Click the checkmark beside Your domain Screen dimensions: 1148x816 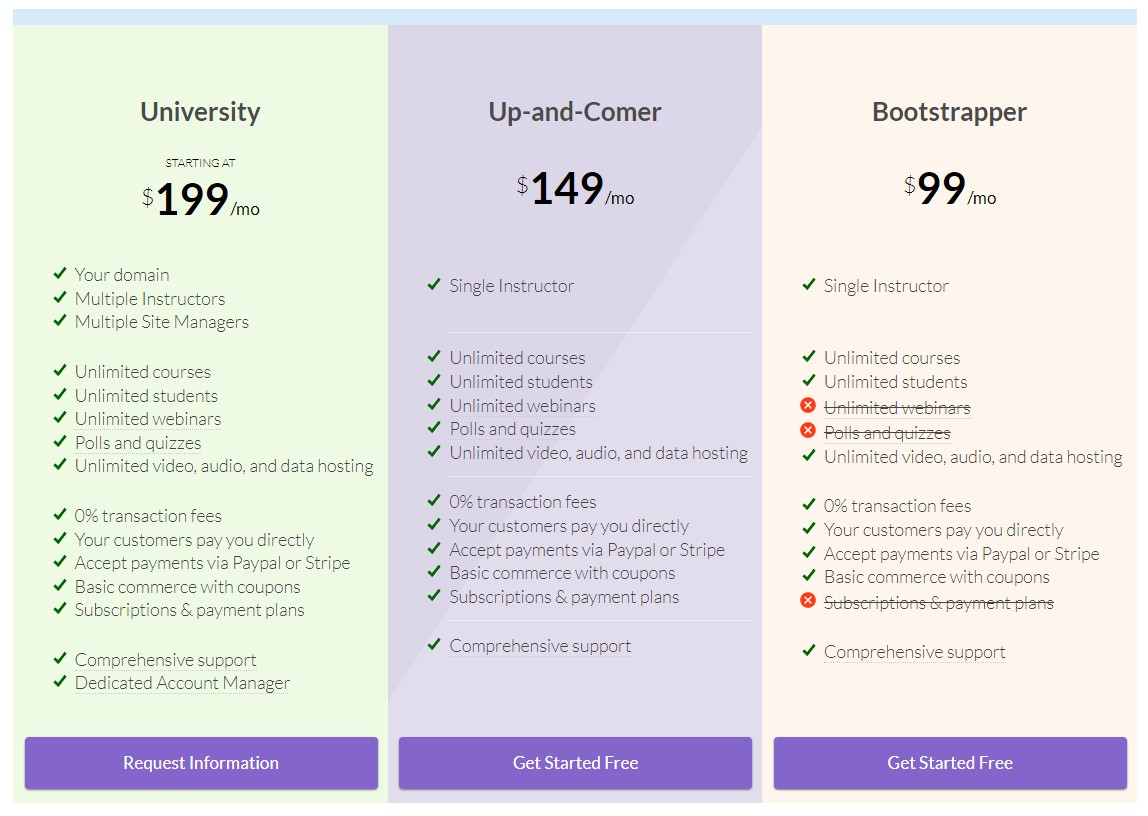click(60, 274)
